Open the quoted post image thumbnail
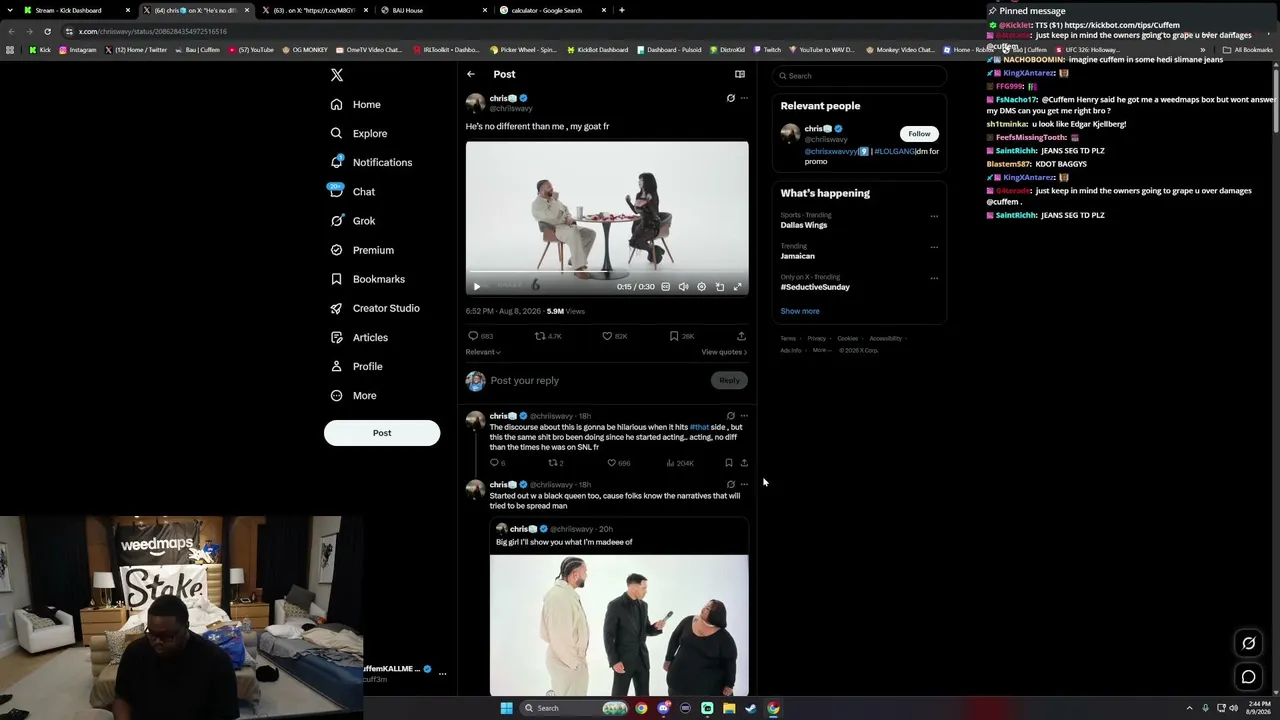This screenshot has height=720, width=1280. tap(619, 624)
